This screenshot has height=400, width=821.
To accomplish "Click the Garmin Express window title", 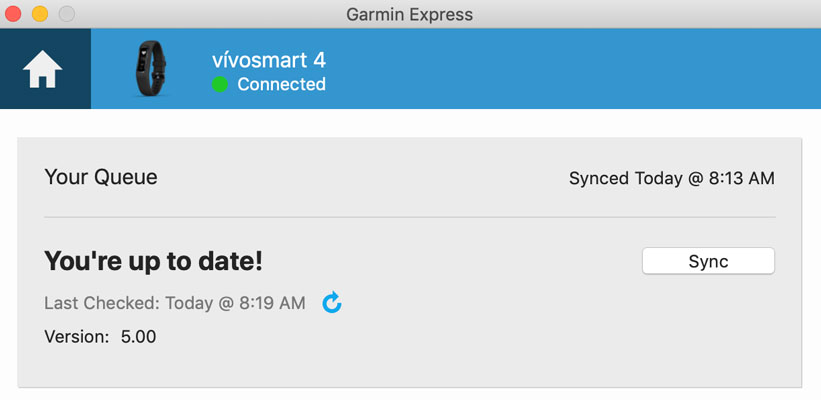I will click(409, 14).
